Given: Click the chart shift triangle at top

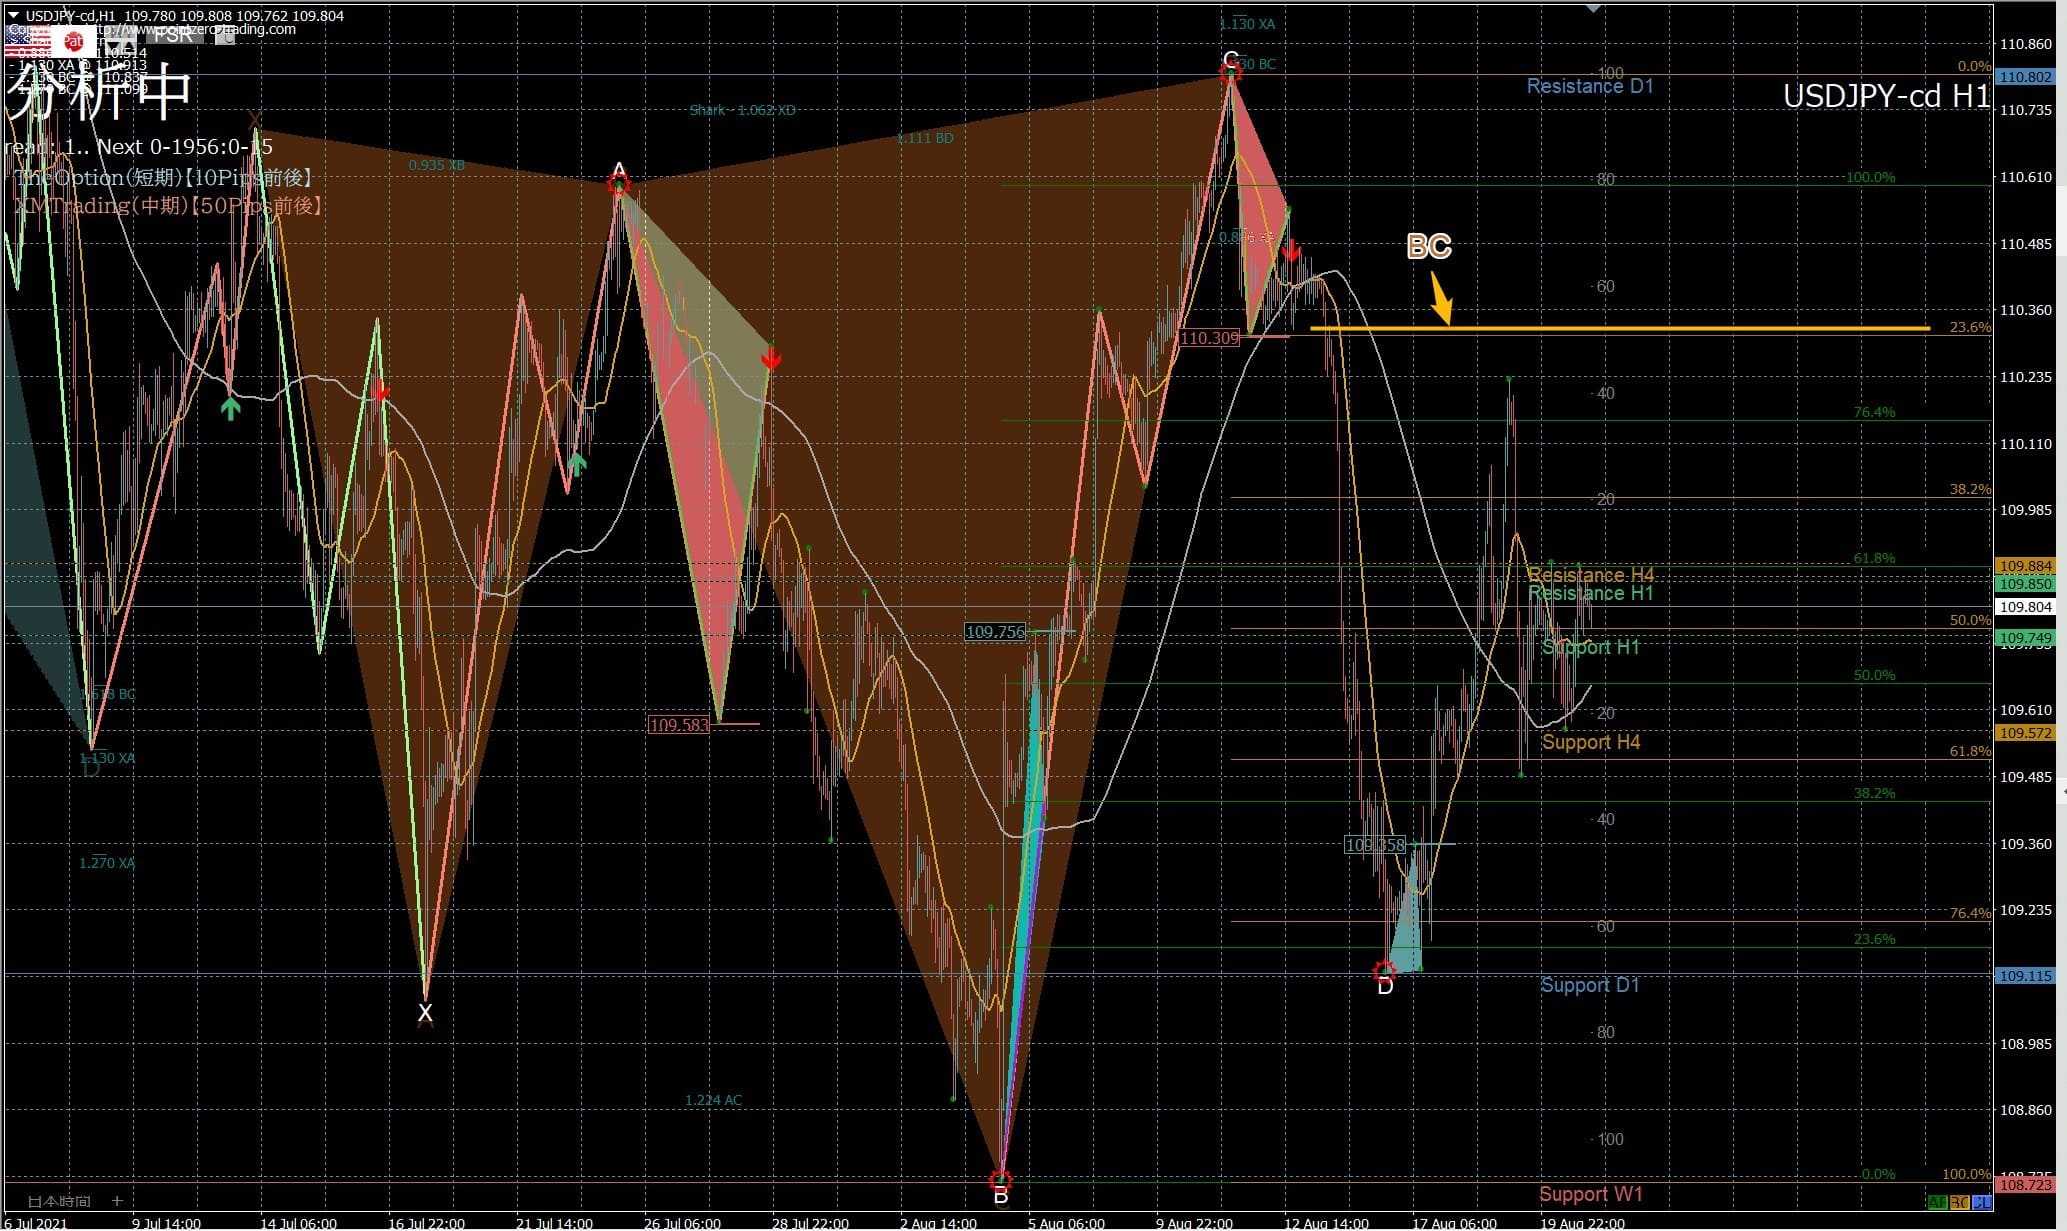Looking at the screenshot, I should click(x=1593, y=9).
